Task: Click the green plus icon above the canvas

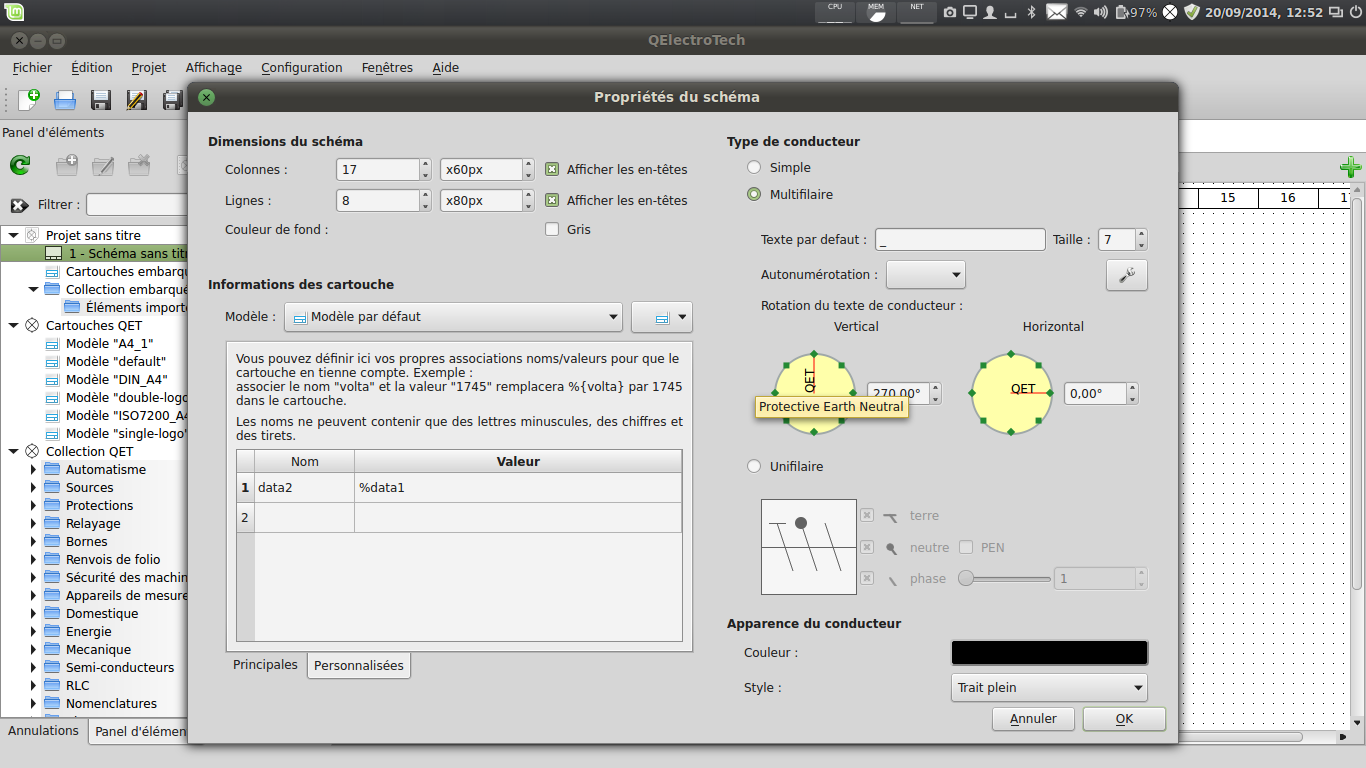Action: pos(1349,167)
